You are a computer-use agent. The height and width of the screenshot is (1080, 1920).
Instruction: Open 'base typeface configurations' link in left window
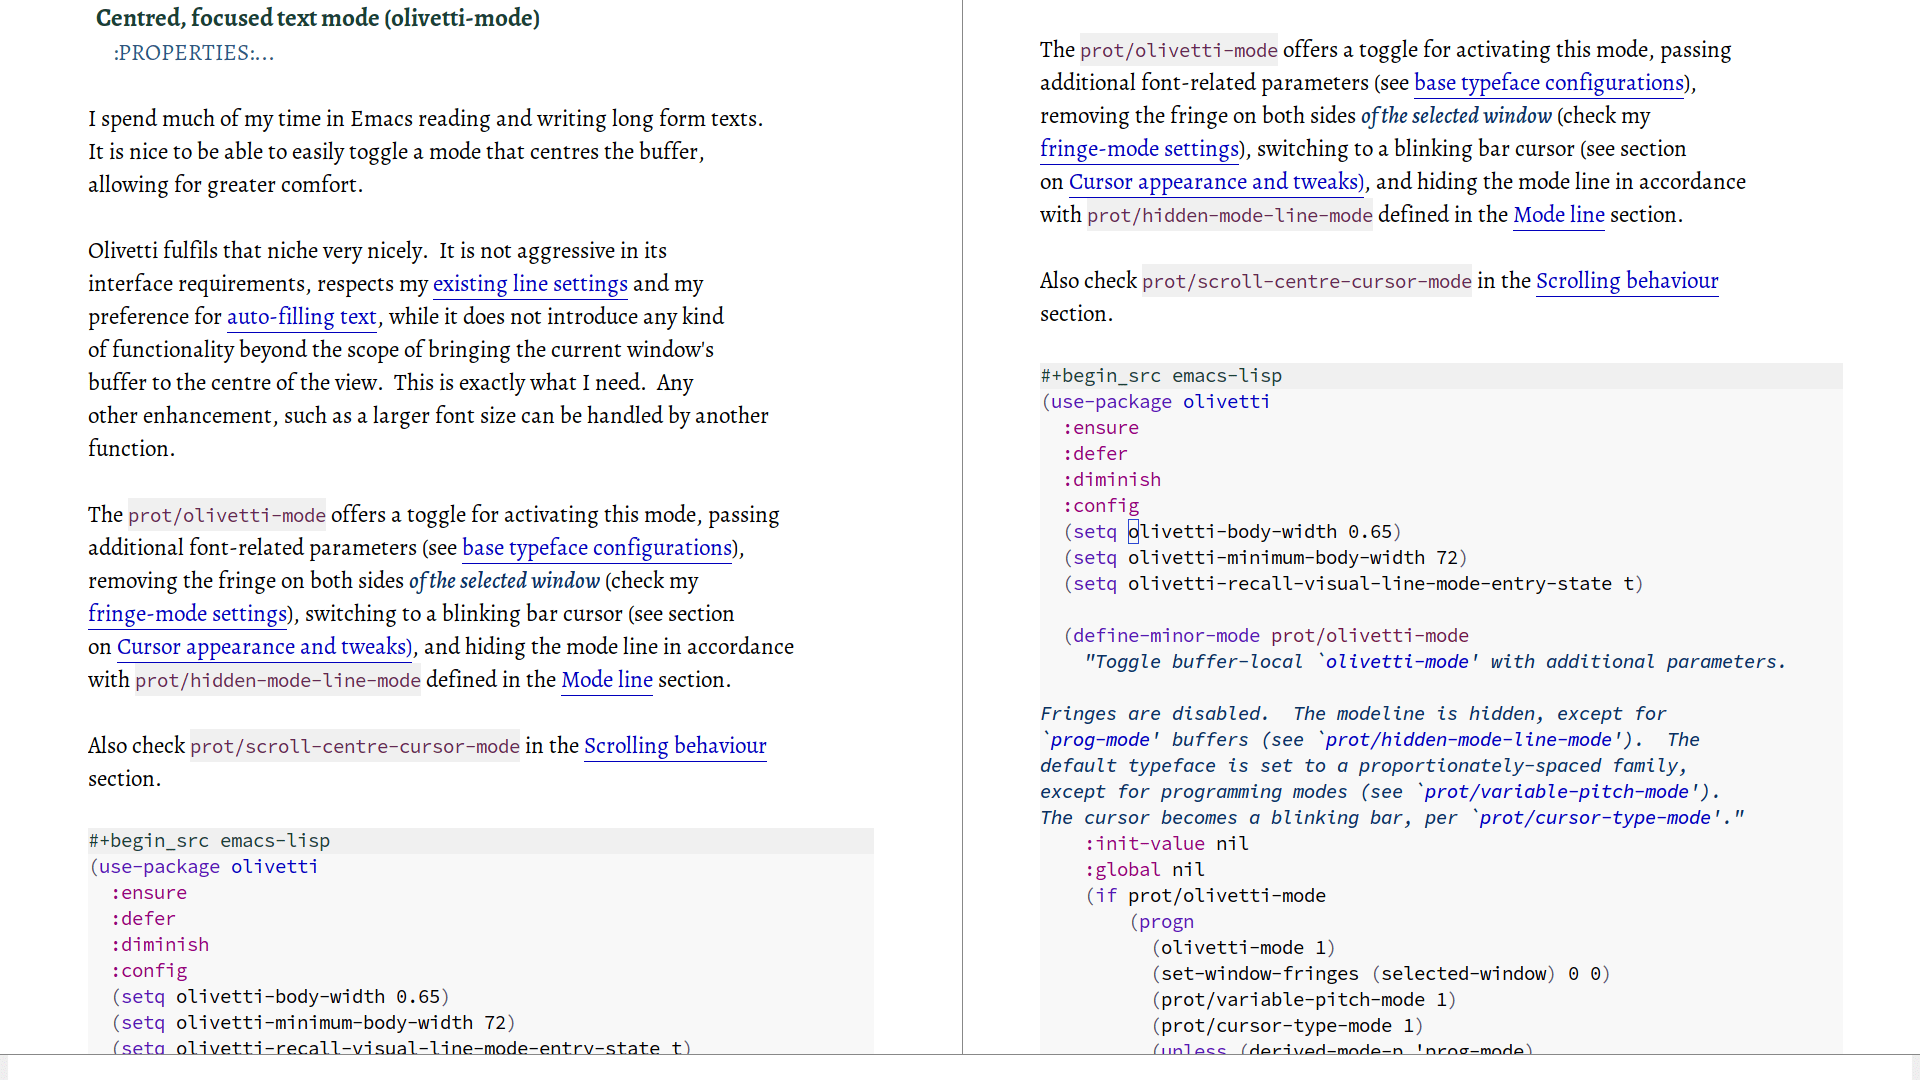click(597, 548)
